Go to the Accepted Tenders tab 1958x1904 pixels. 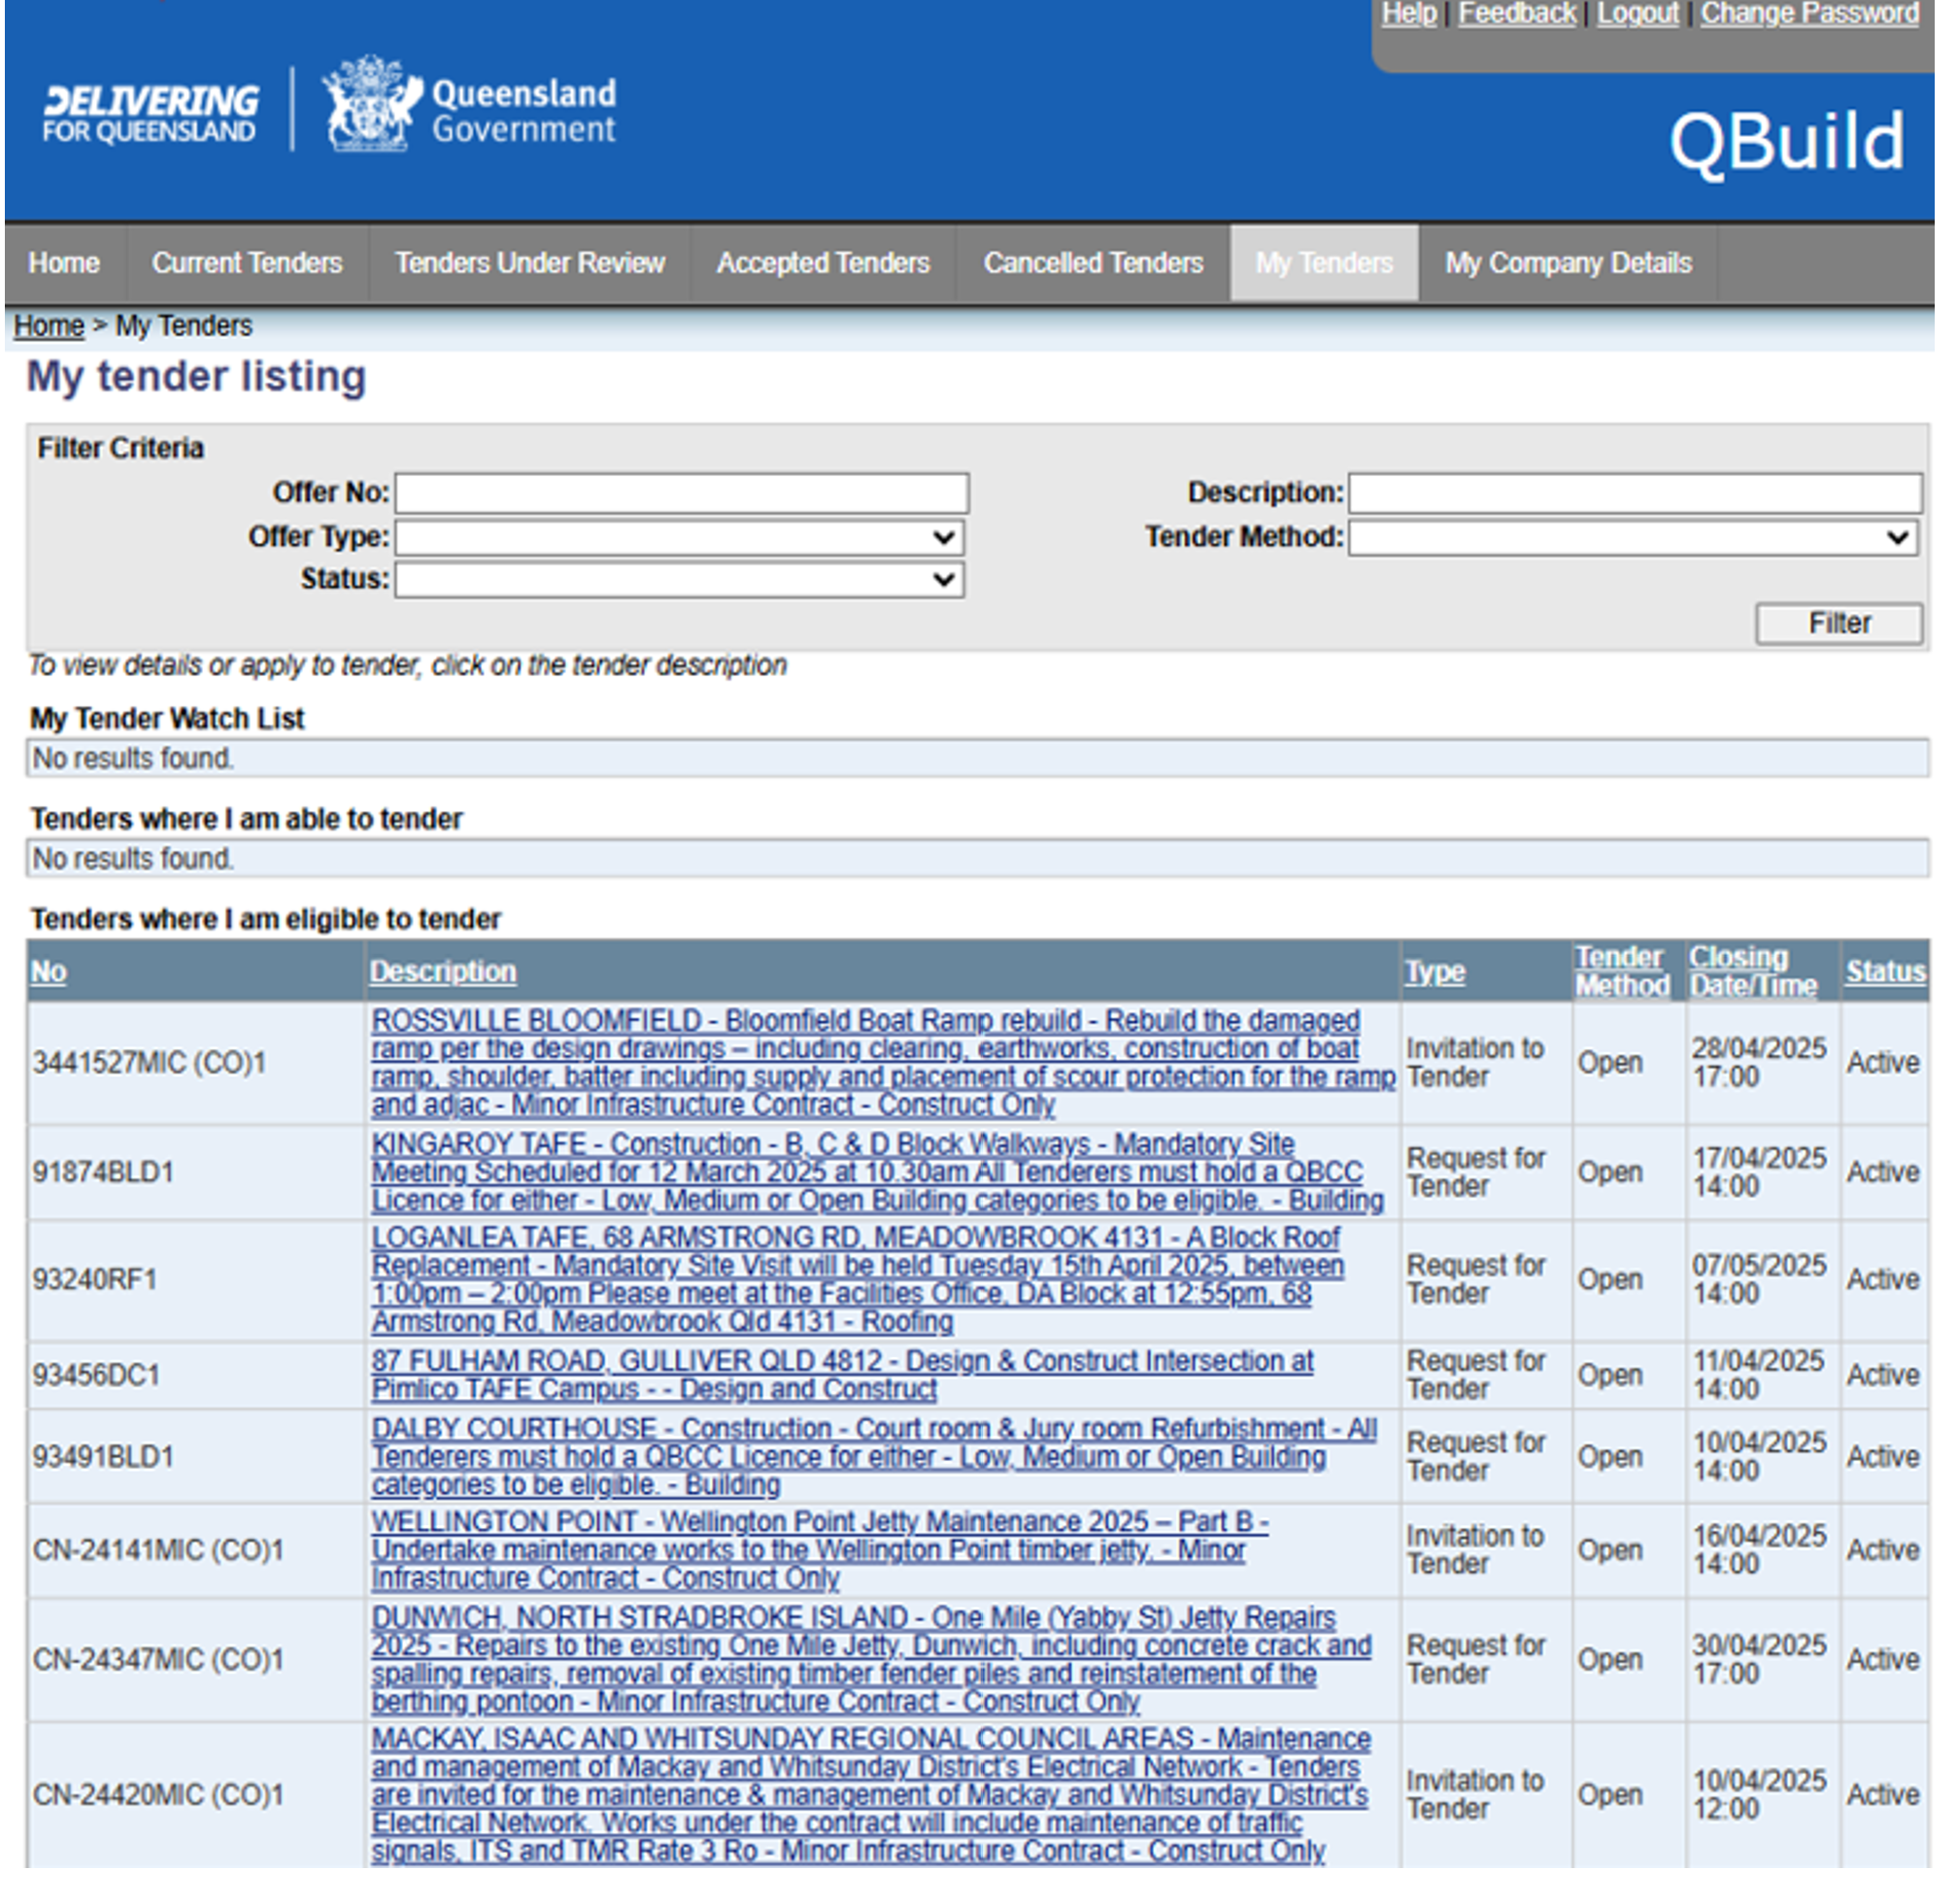823,263
